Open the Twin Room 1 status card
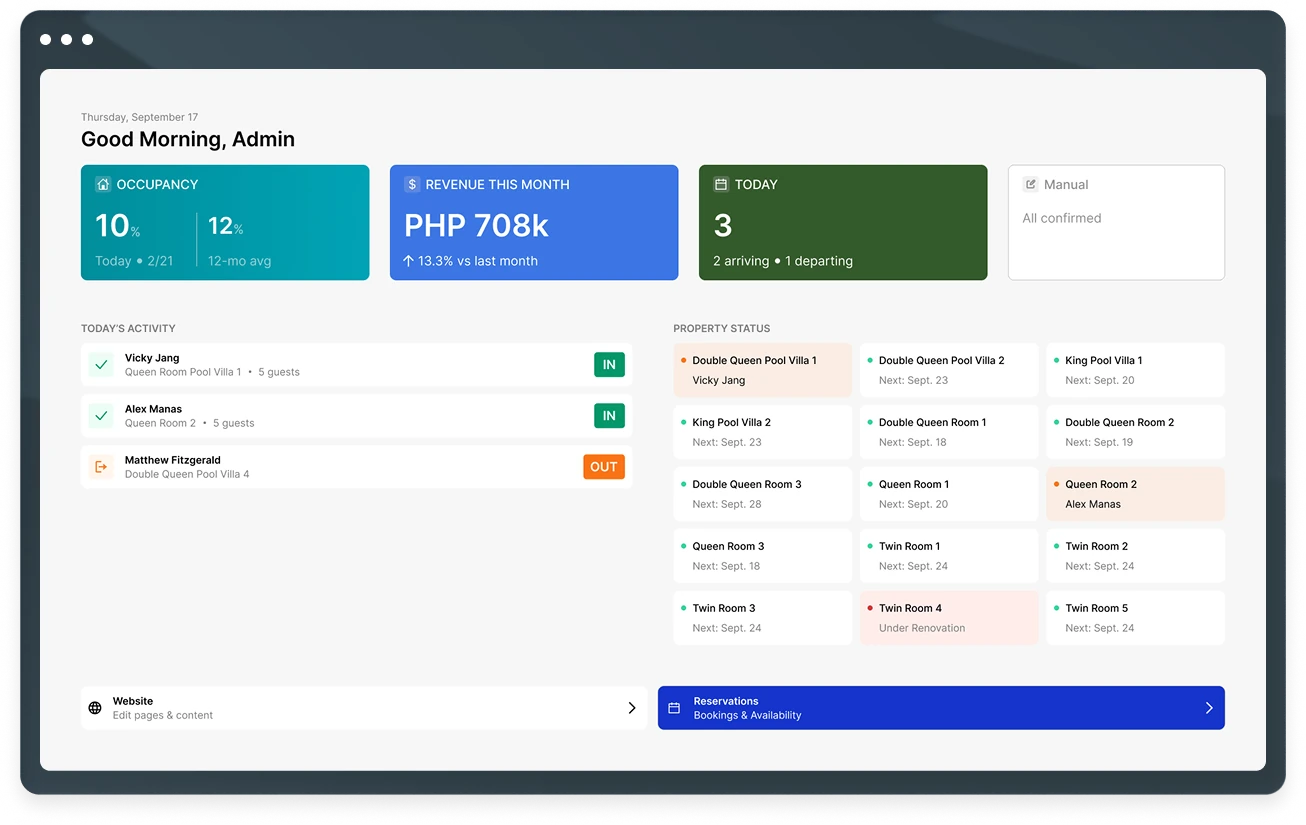Image resolution: width=1306 pixels, height=825 pixels. 949,556
